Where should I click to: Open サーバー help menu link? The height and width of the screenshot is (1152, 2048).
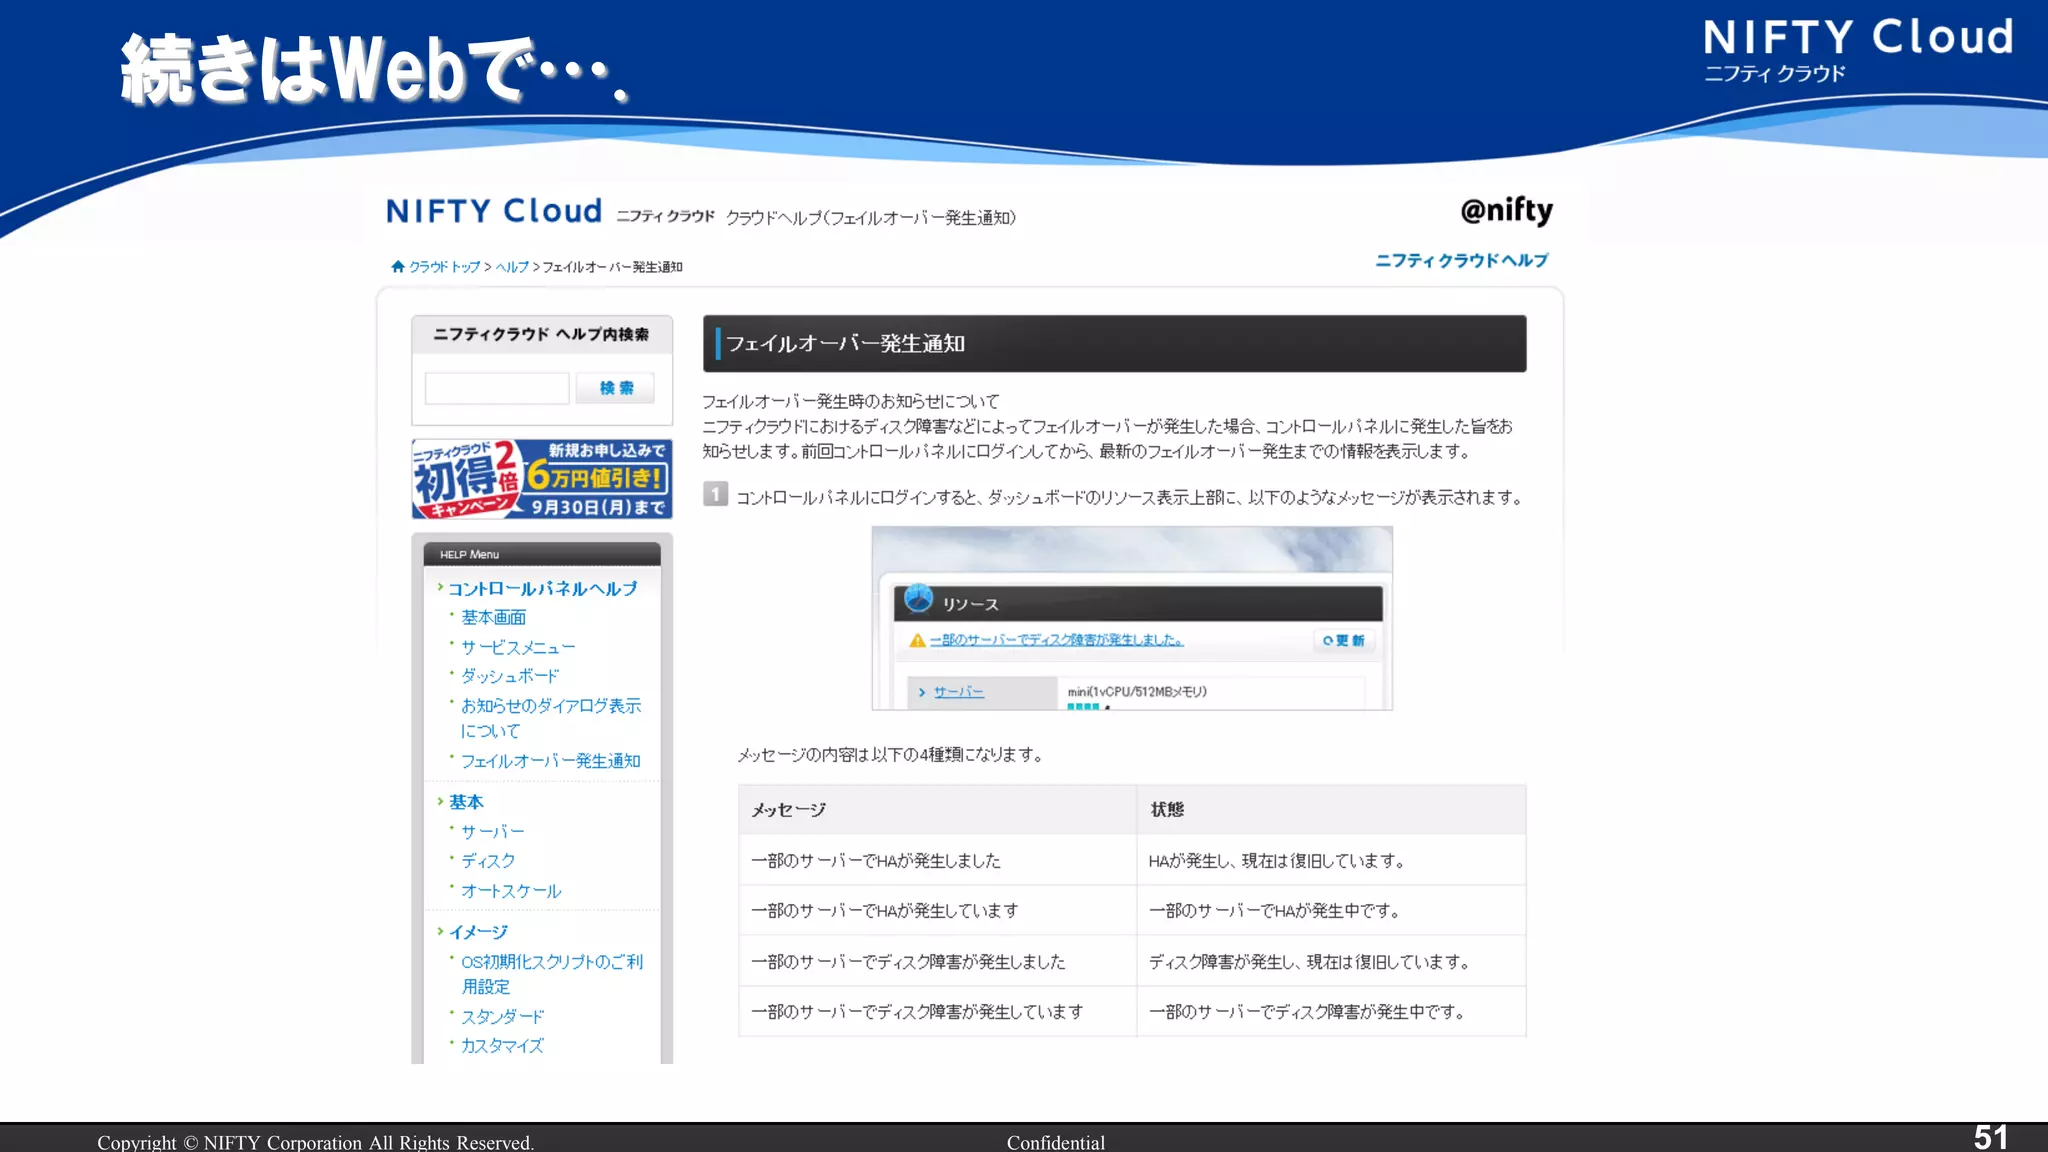point(493,832)
